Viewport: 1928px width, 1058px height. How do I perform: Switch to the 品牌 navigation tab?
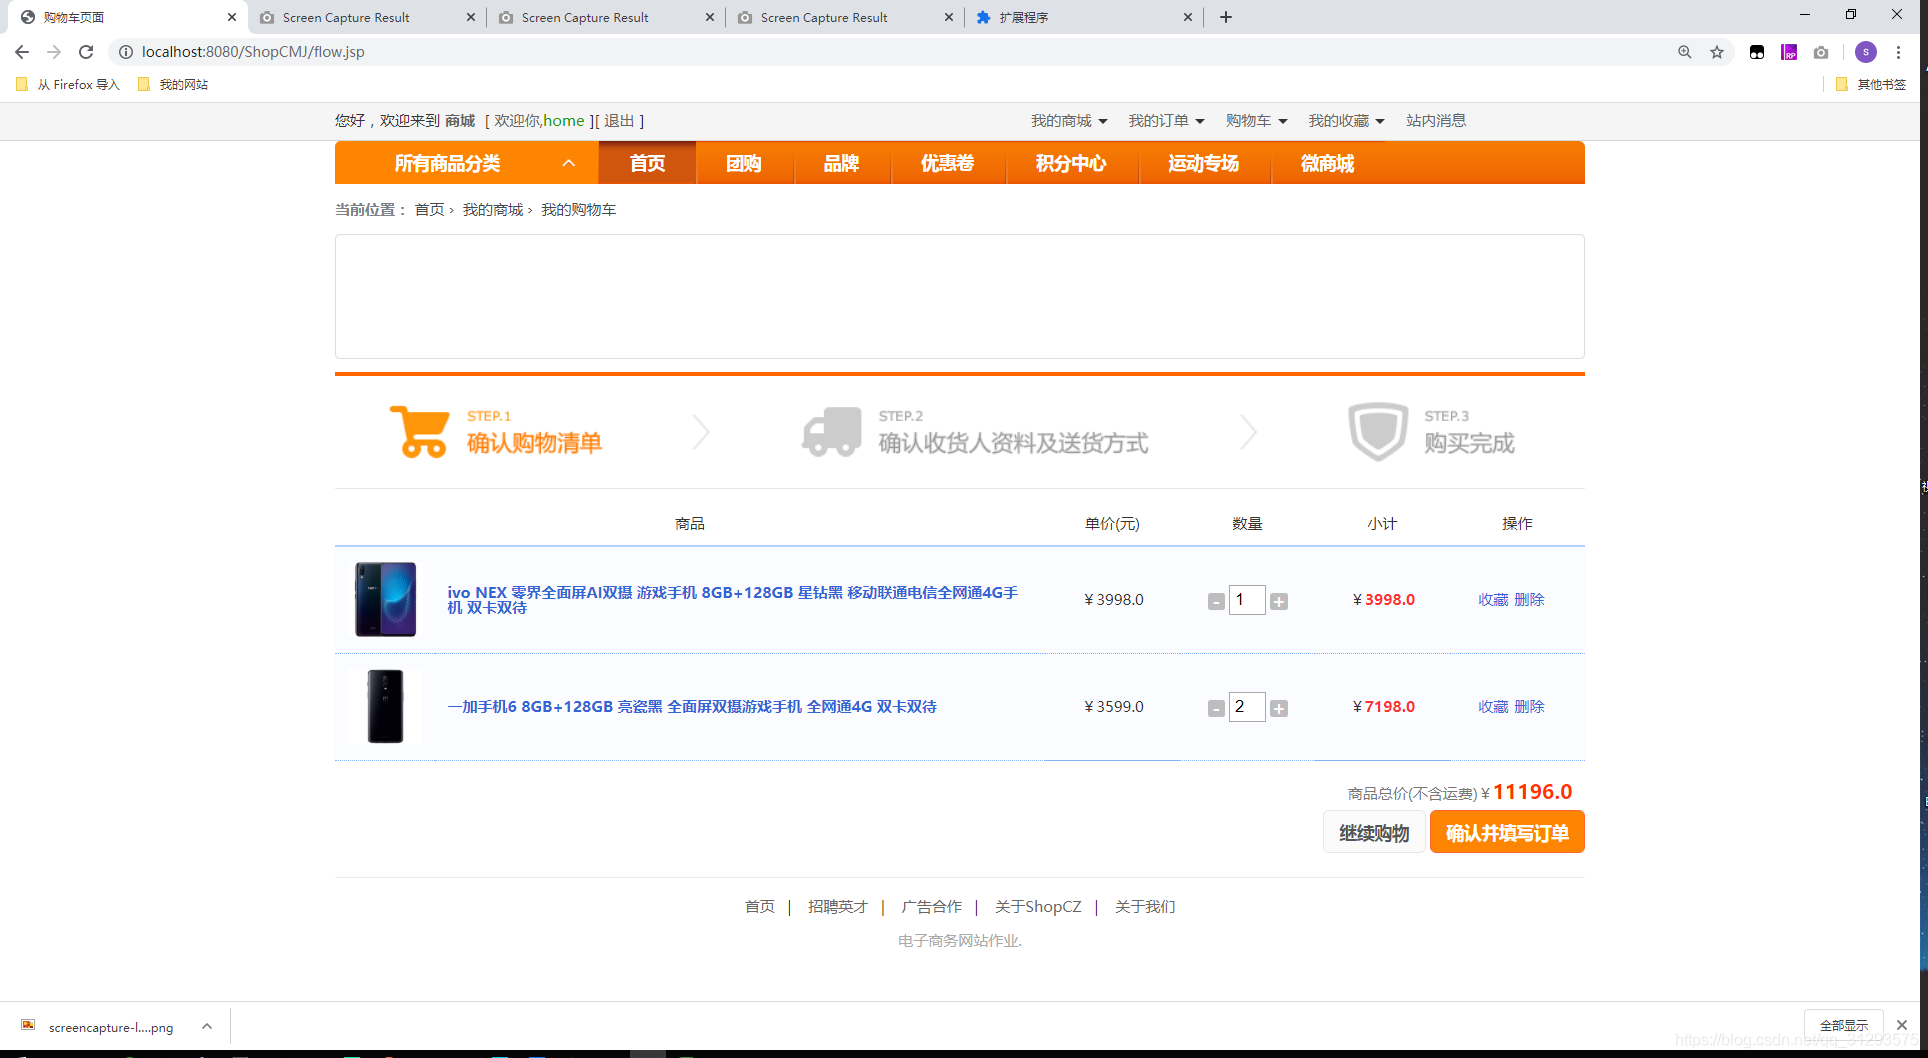(841, 163)
